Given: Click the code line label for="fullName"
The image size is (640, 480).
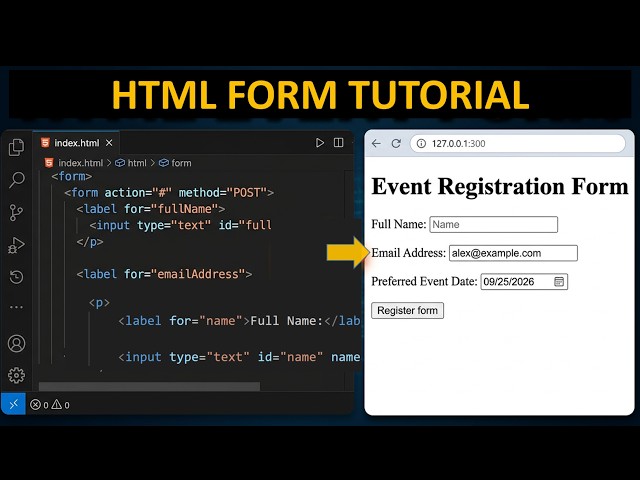Looking at the screenshot, I should (x=151, y=209).
